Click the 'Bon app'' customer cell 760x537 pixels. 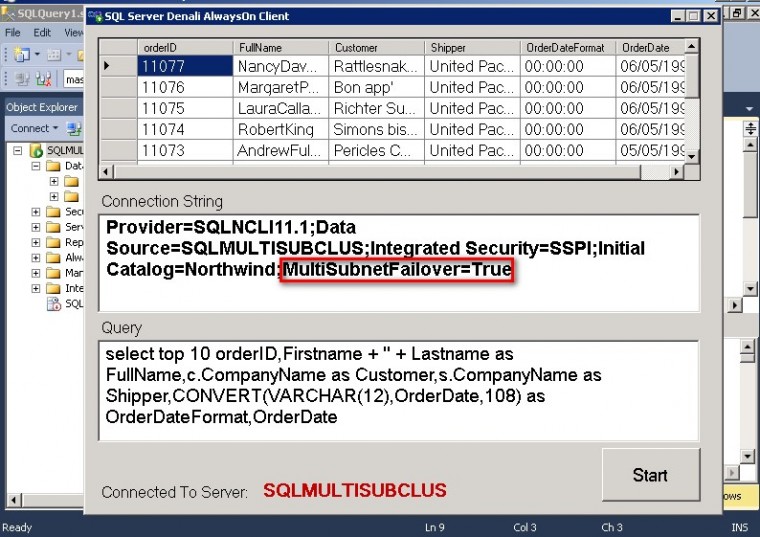pyautogui.click(x=376, y=87)
